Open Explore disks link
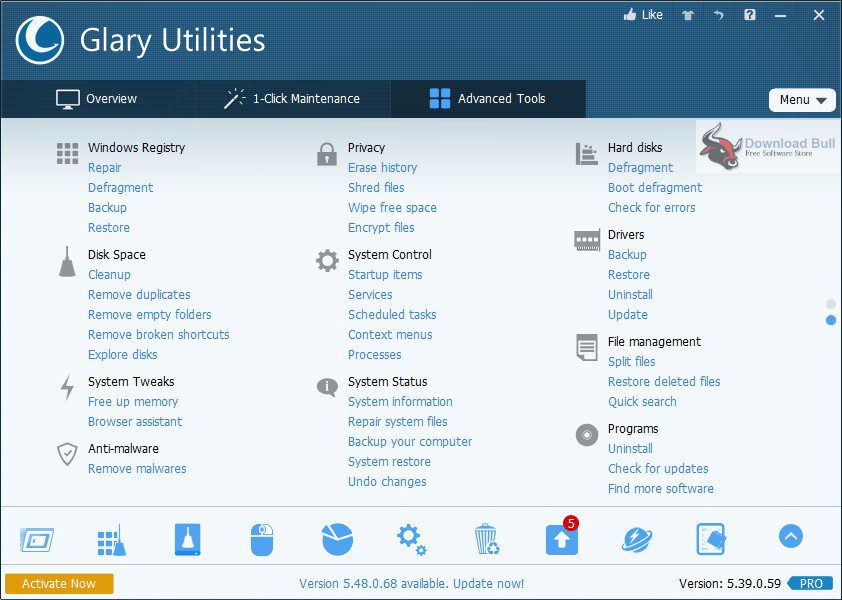This screenshot has width=842, height=600. pos(122,355)
